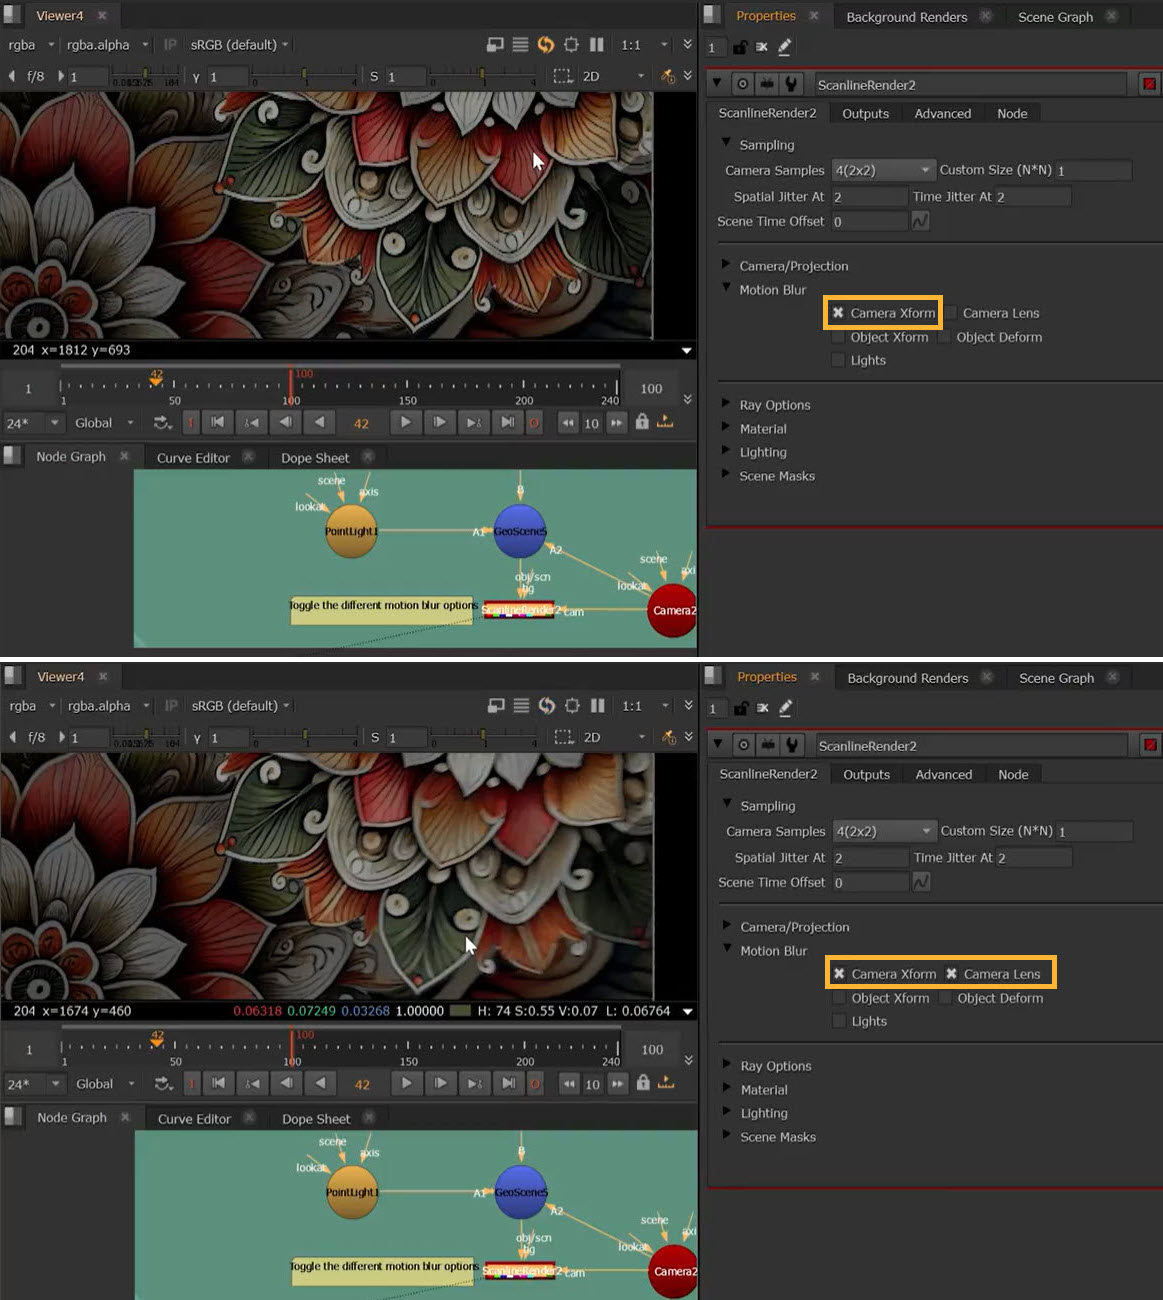Skip back by increment in lower screenshot timeline
This screenshot has height=1300, width=1163.
coord(569,1083)
